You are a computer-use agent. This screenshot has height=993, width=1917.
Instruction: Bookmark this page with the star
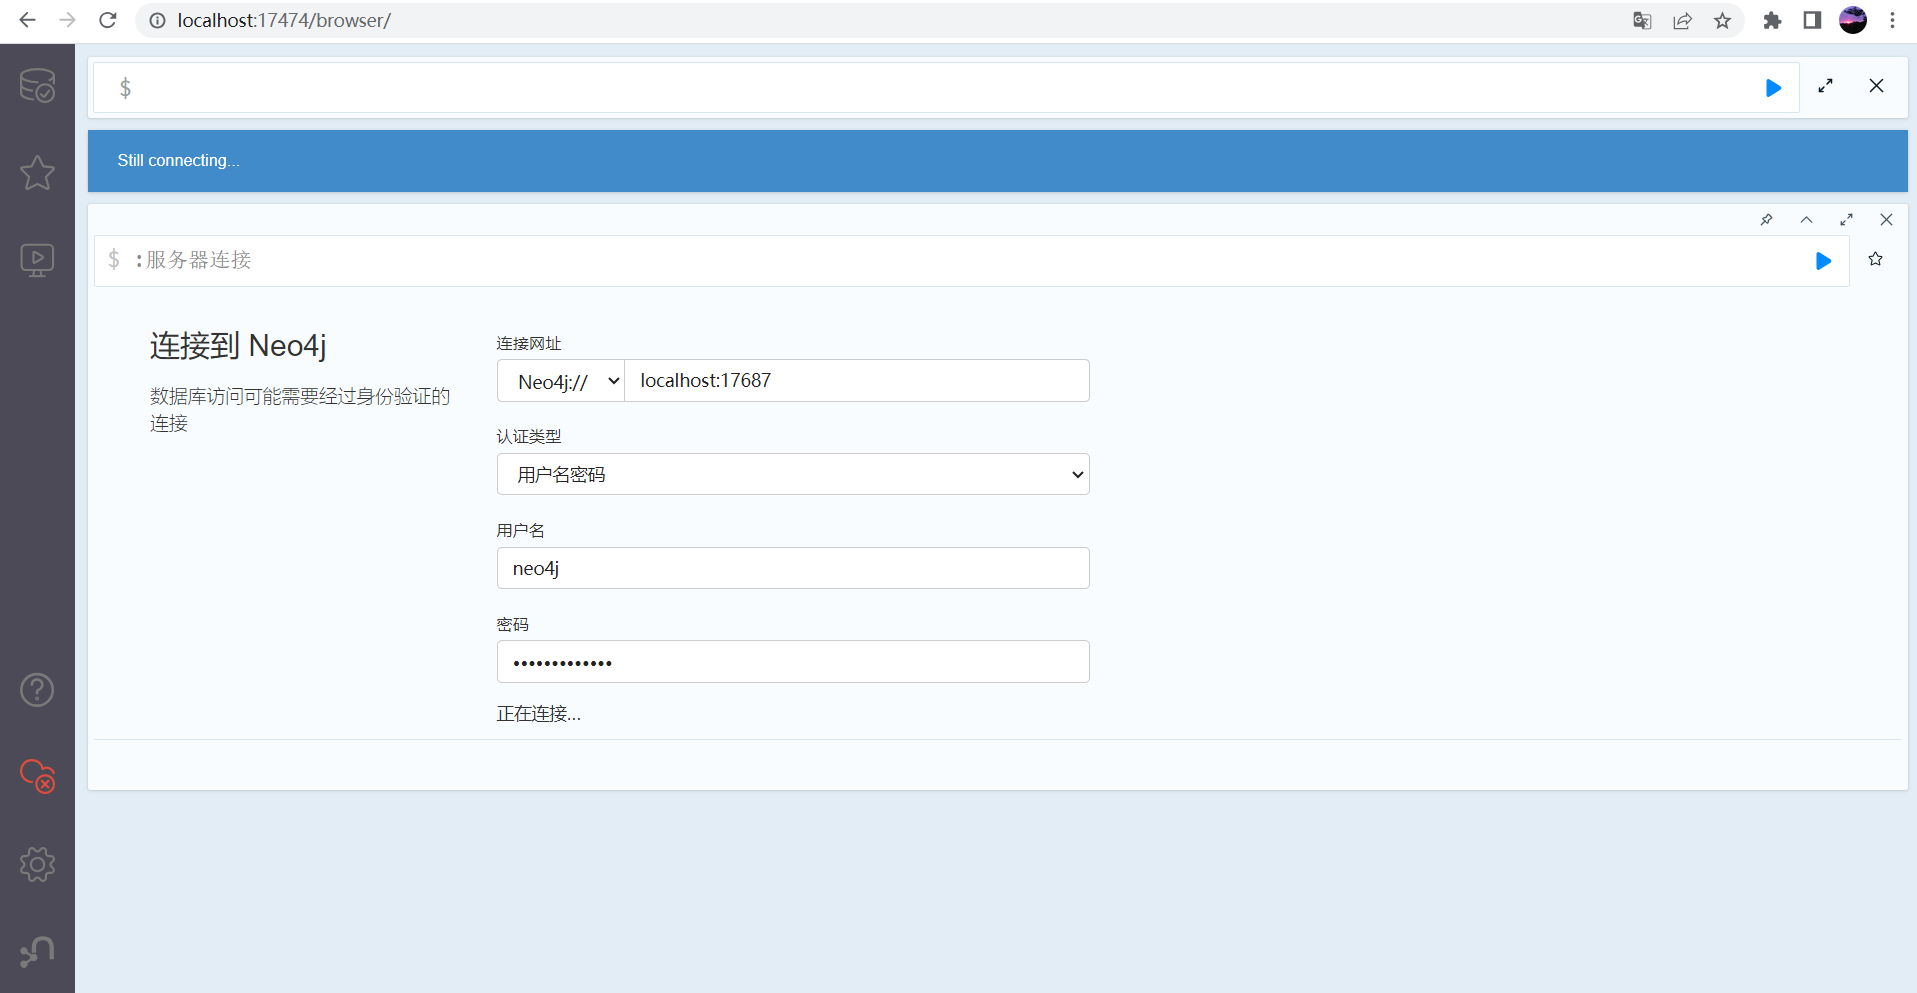click(x=1722, y=21)
